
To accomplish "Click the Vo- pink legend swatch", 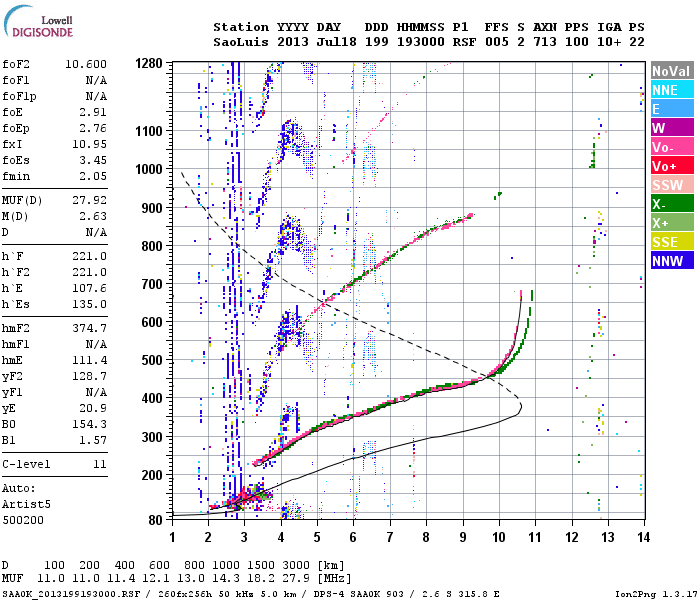I will (672, 147).
